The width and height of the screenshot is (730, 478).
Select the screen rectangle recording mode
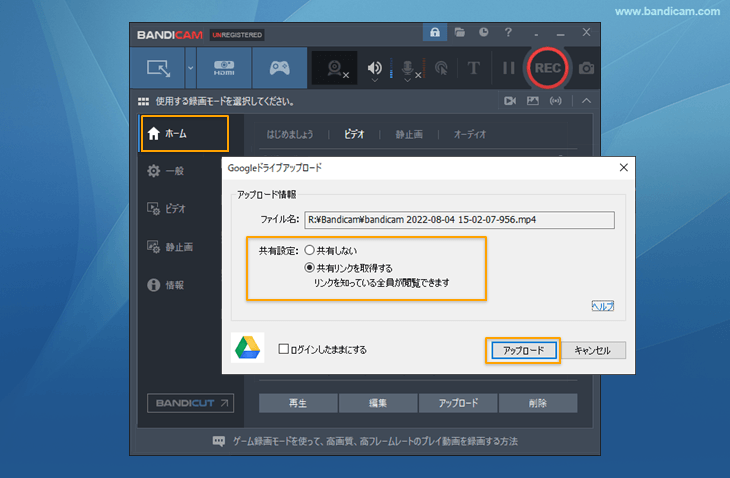pos(158,68)
